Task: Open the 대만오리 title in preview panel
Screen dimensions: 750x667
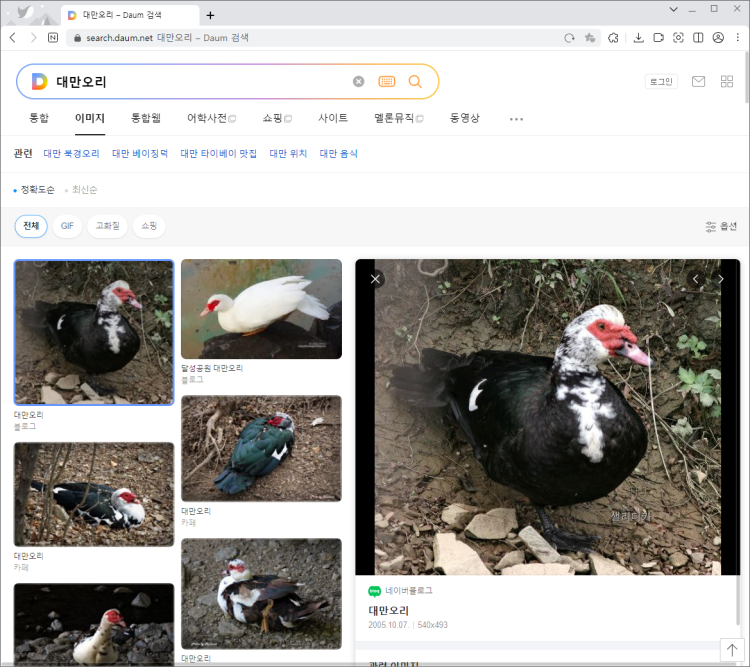Action: 388,611
